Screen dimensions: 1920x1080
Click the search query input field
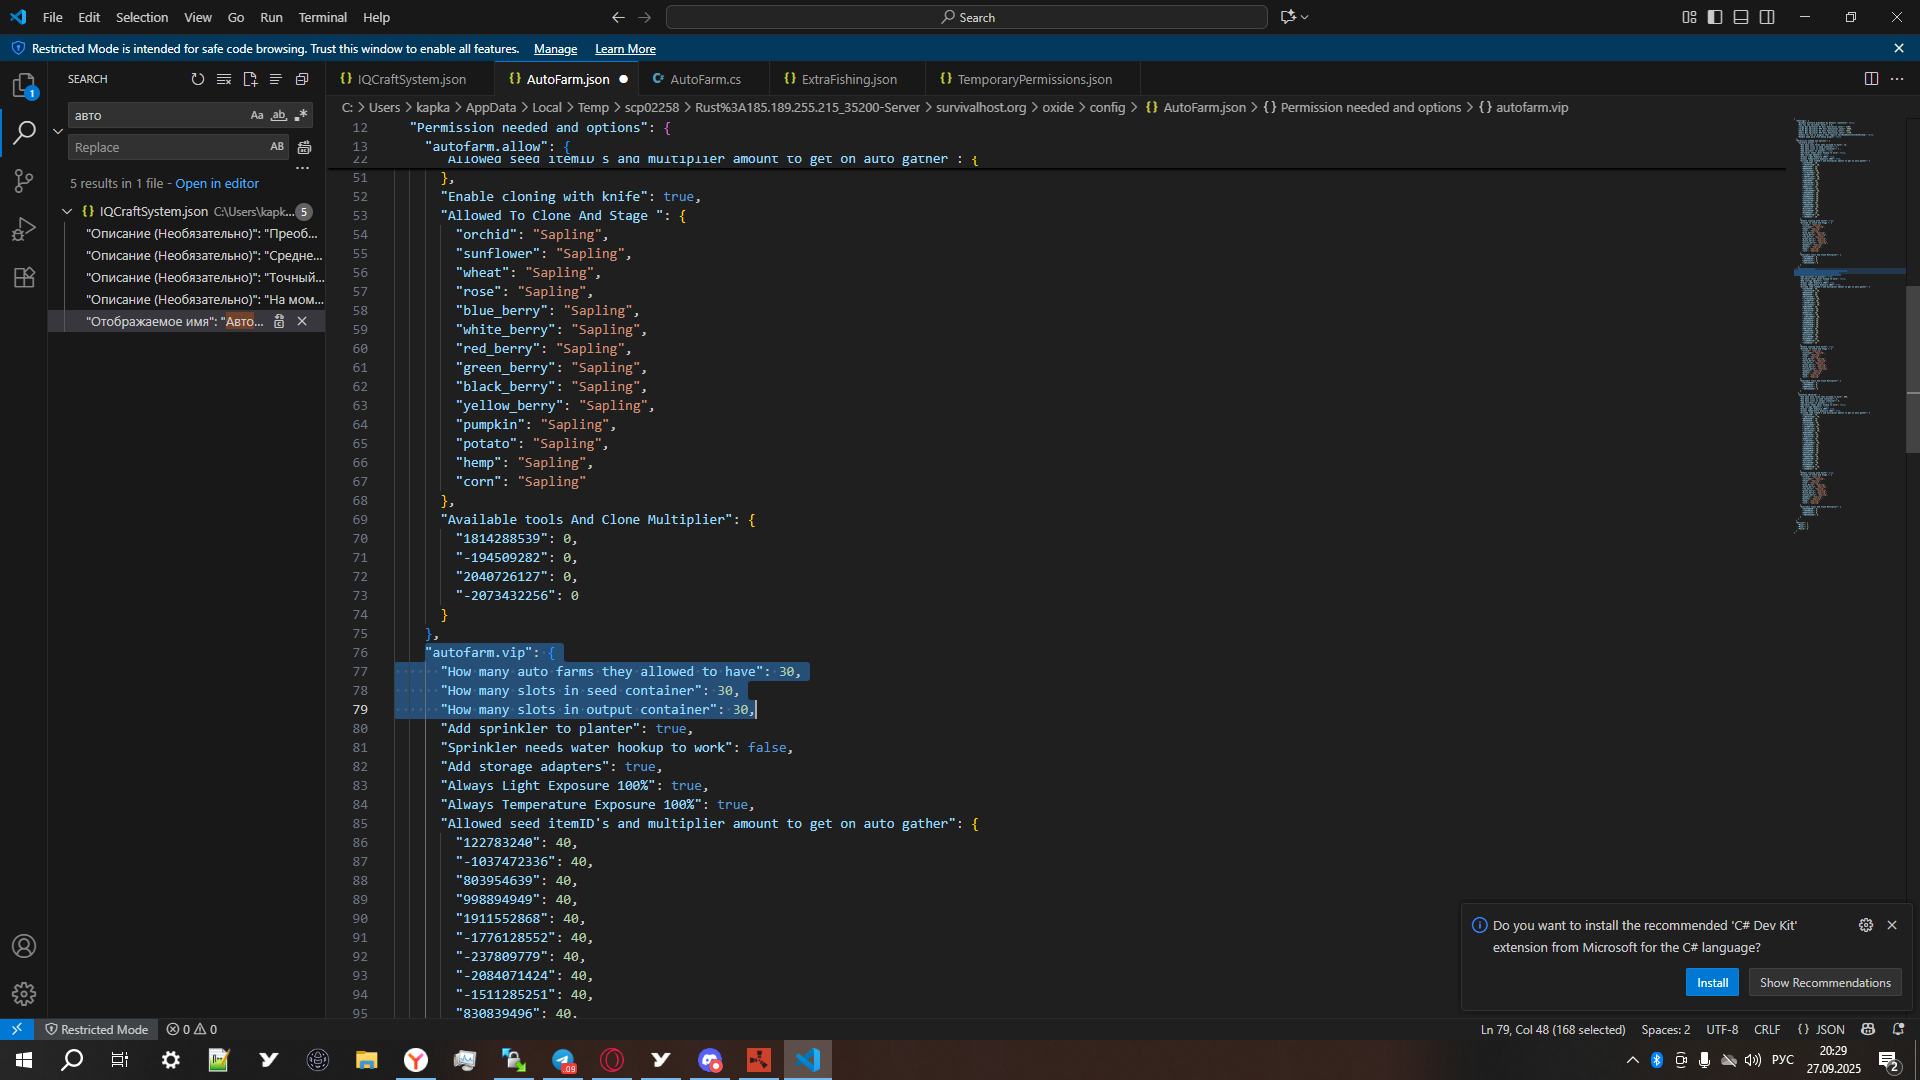click(158, 116)
